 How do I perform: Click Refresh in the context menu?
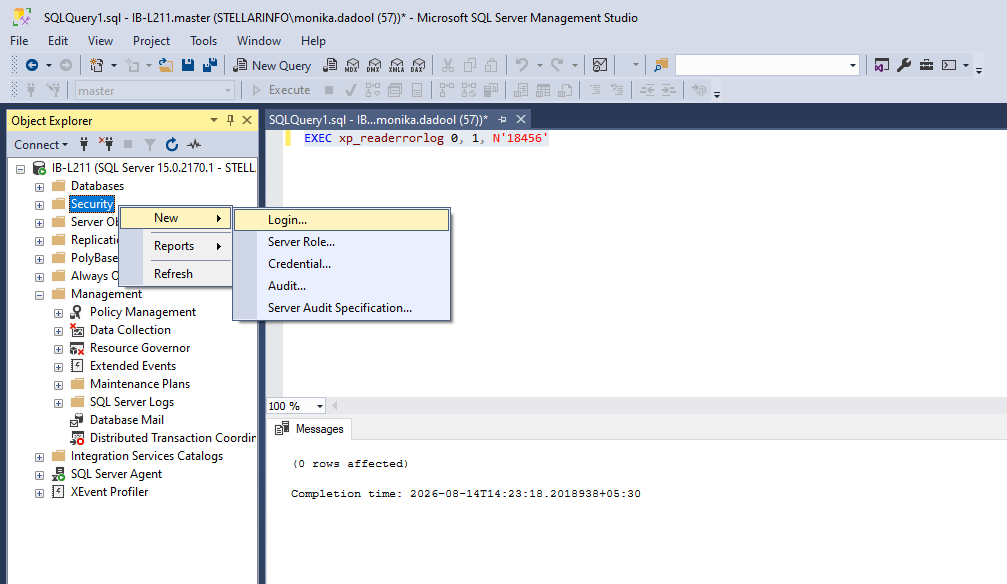coord(175,274)
